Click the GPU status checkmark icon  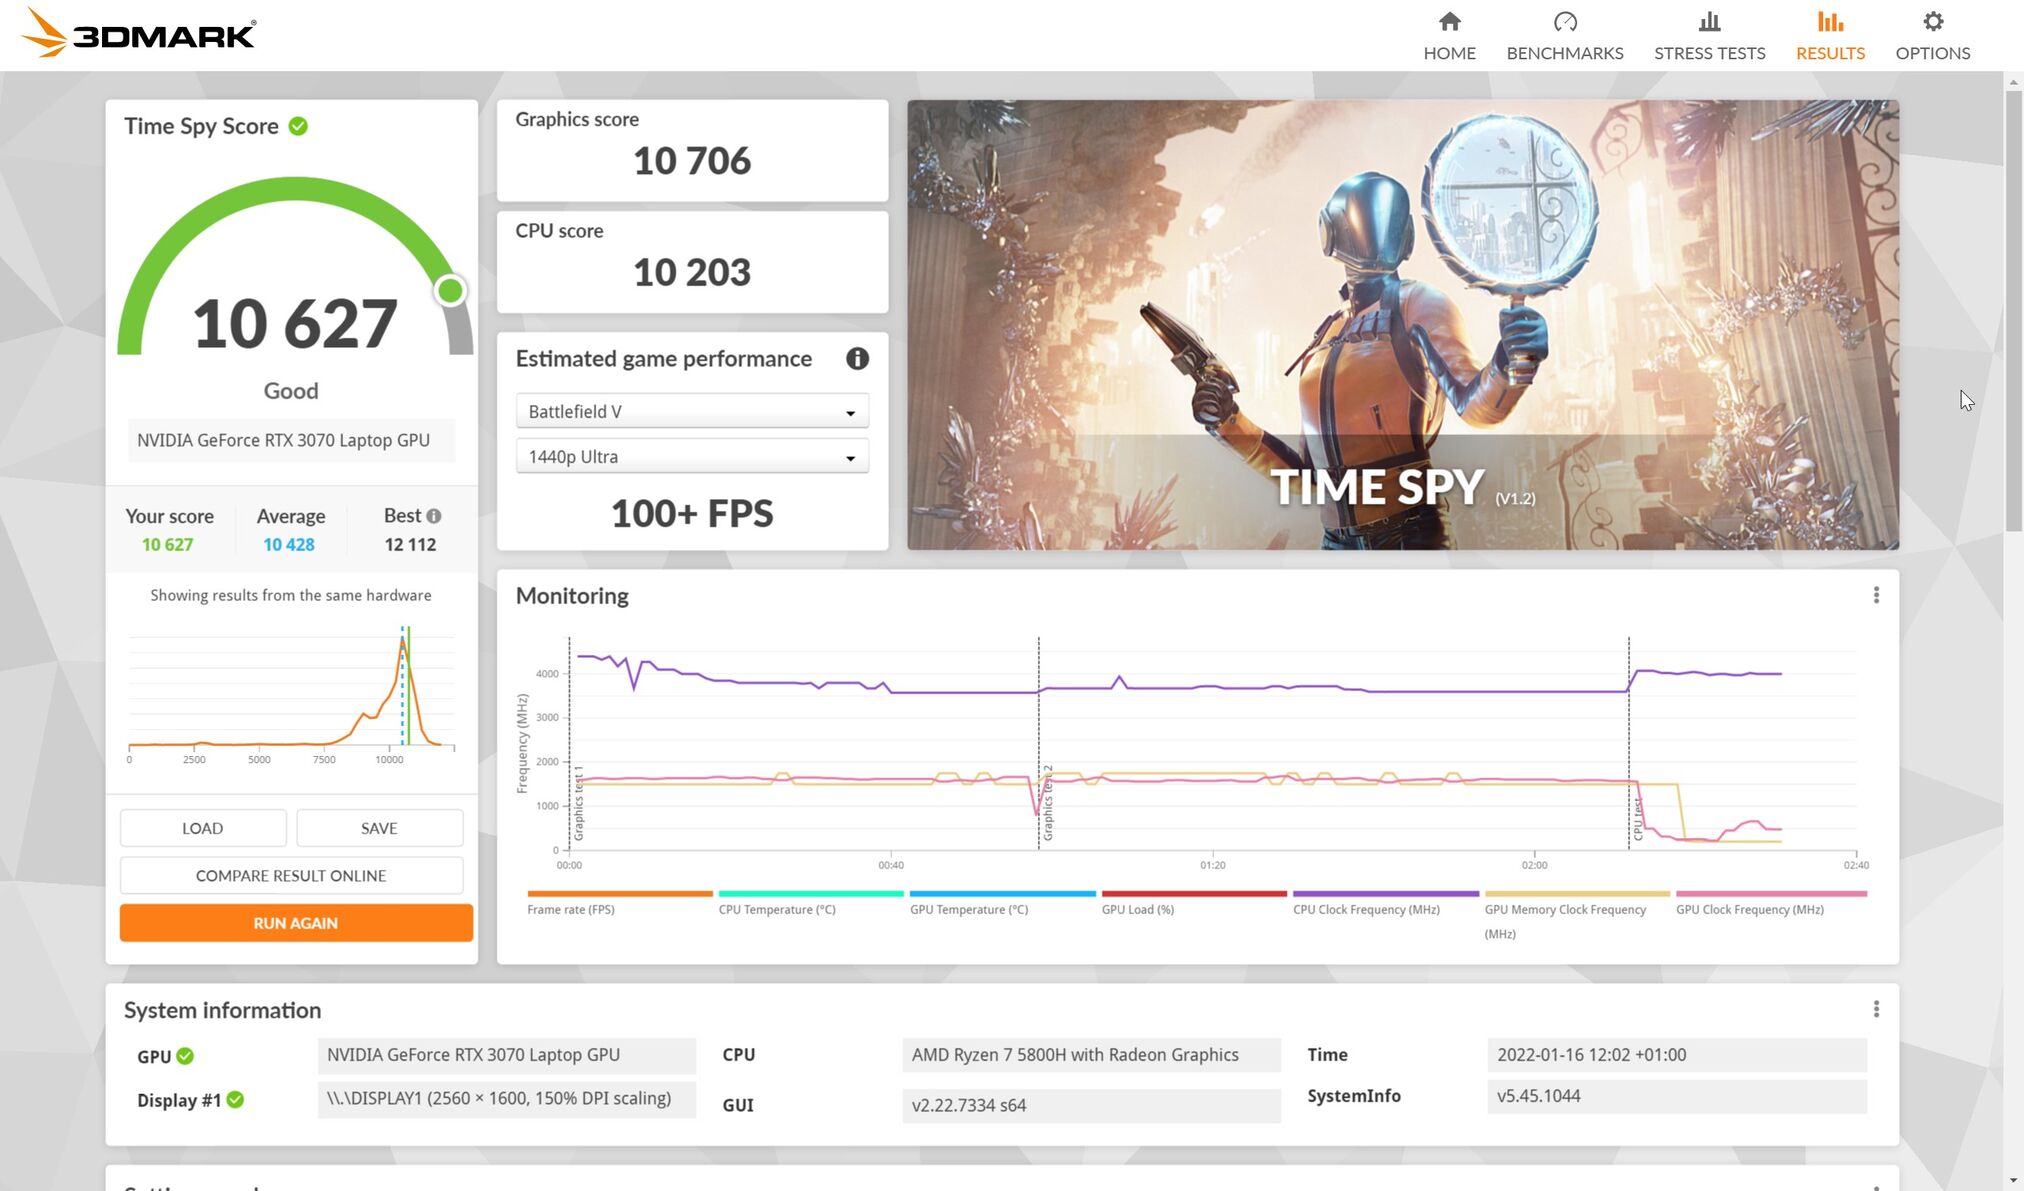pyautogui.click(x=185, y=1056)
